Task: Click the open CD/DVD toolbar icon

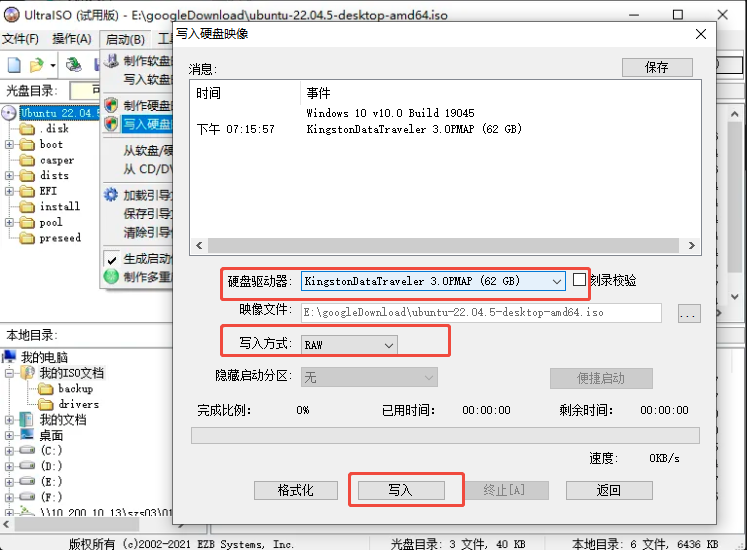Action: 73,64
